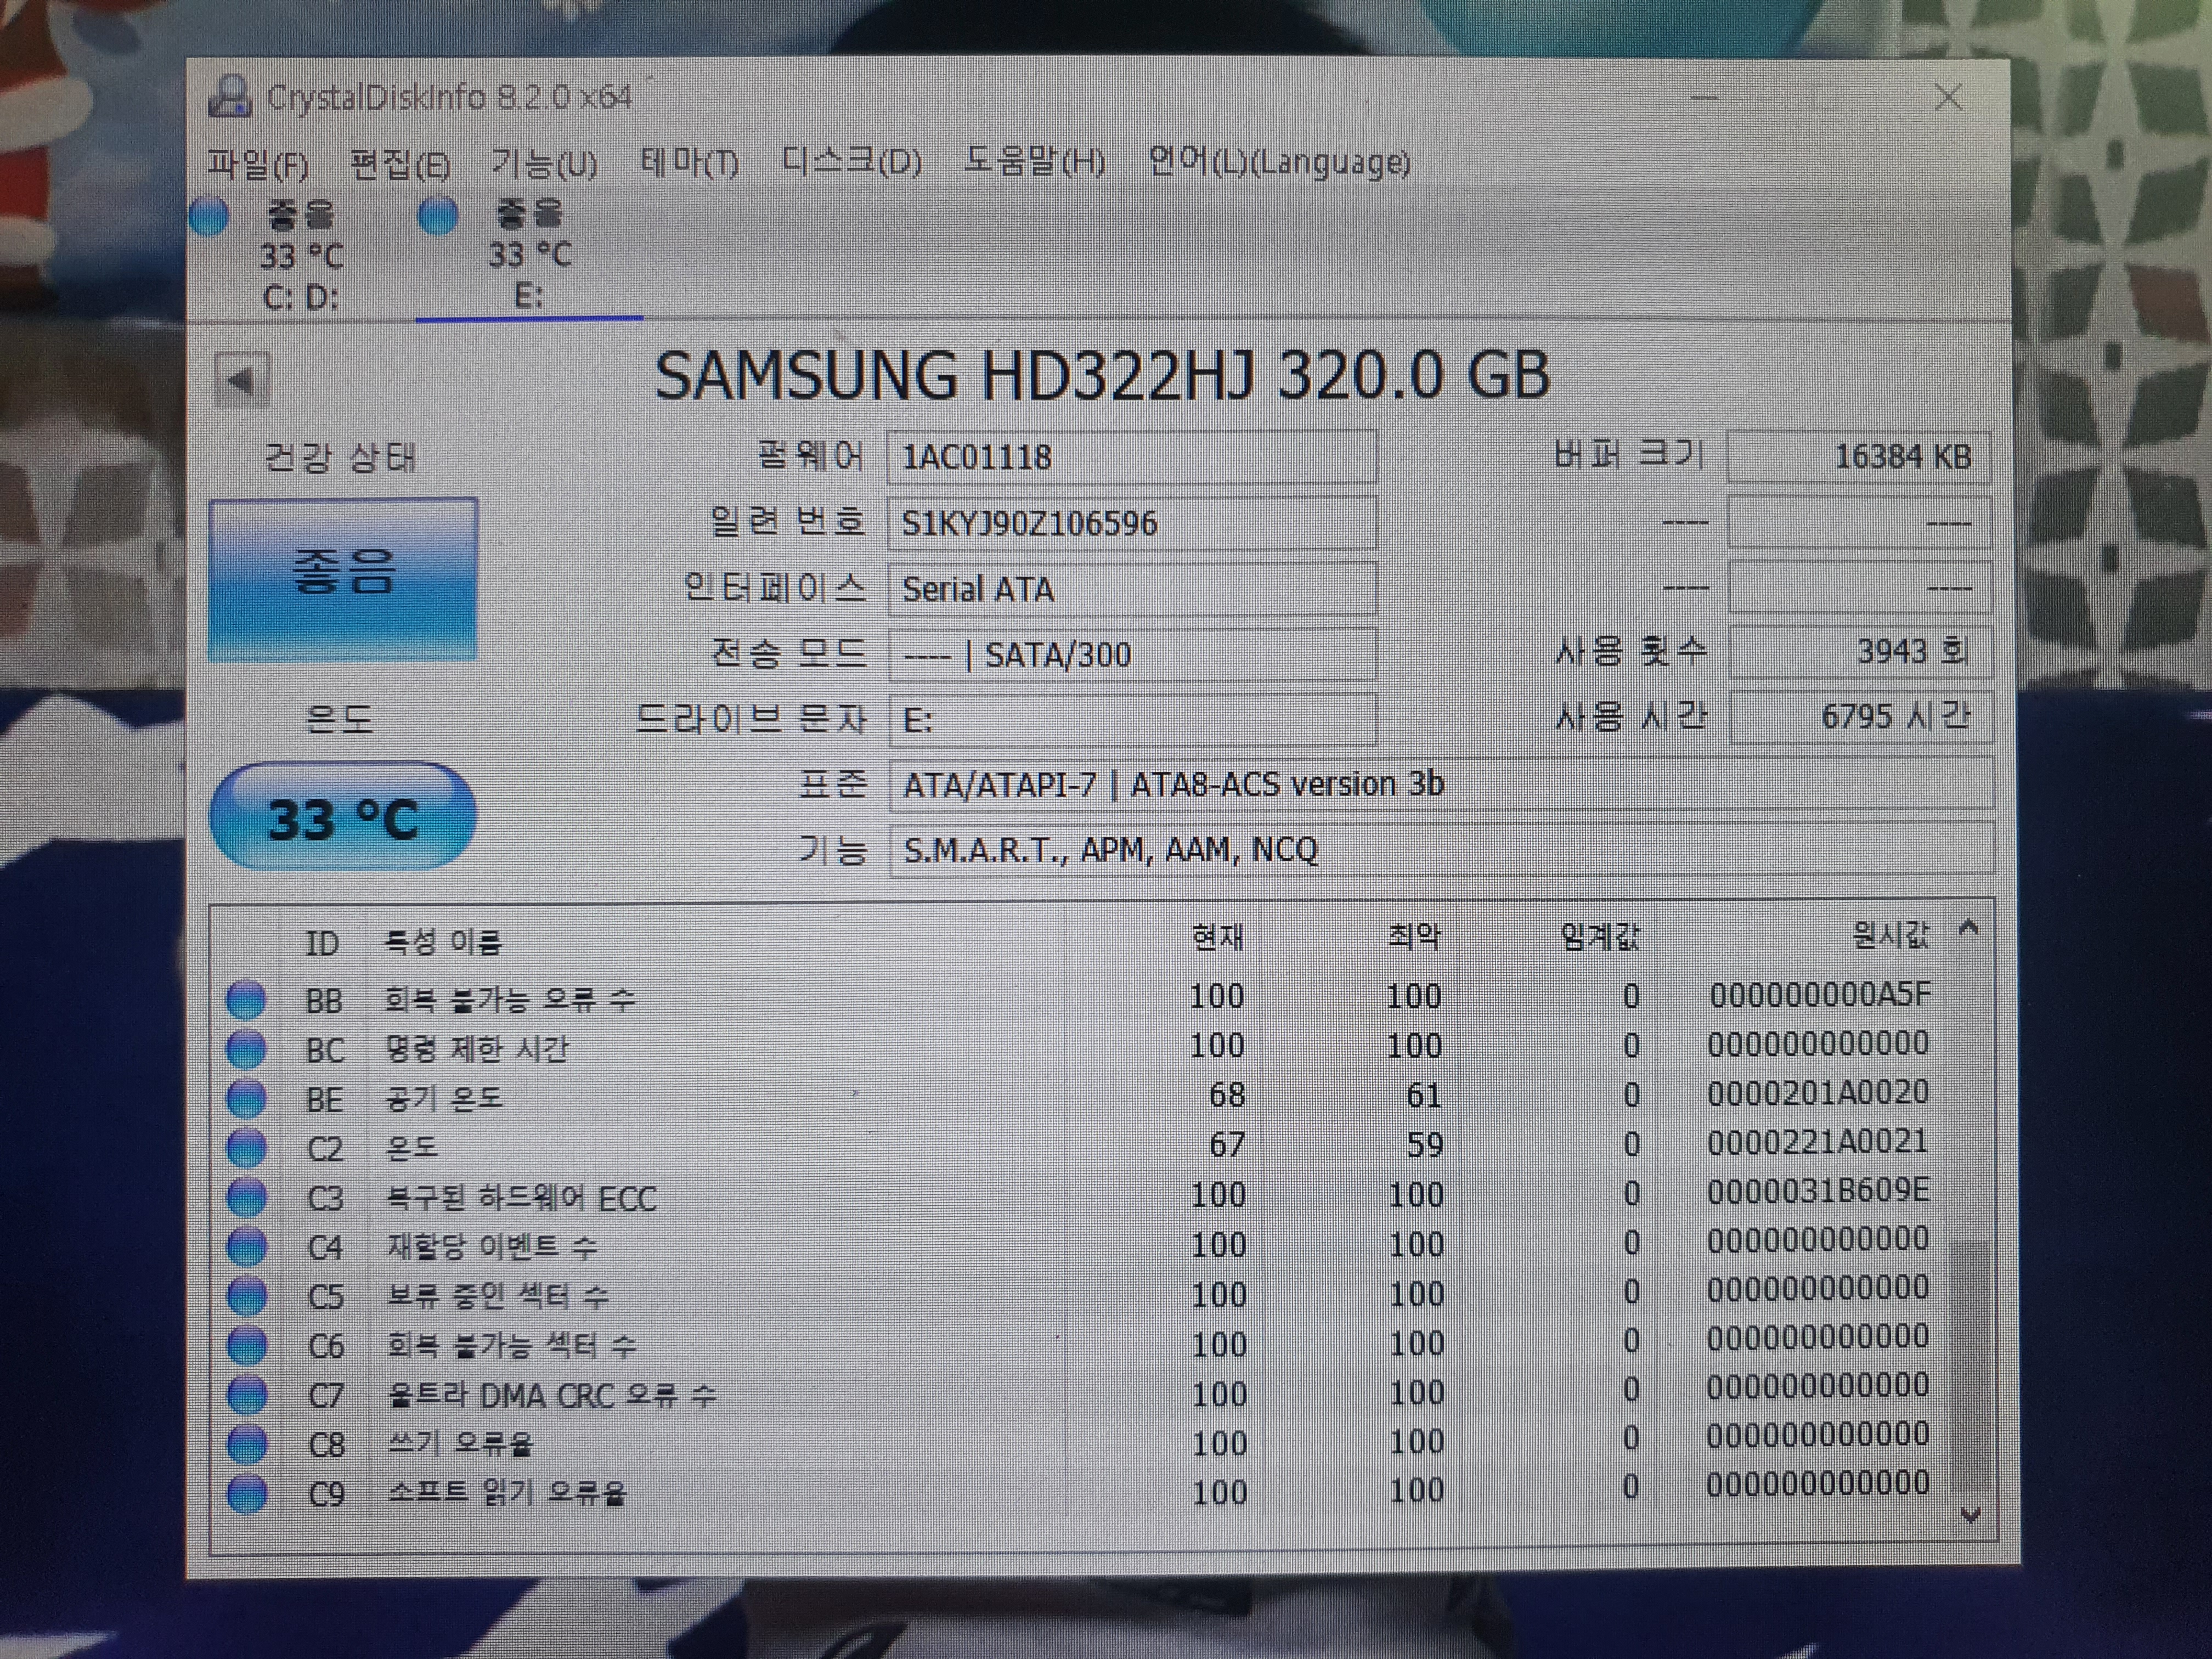Click the firmware field 1AC01118
Screen dimensions: 2212x1659
pos(1132,457)
